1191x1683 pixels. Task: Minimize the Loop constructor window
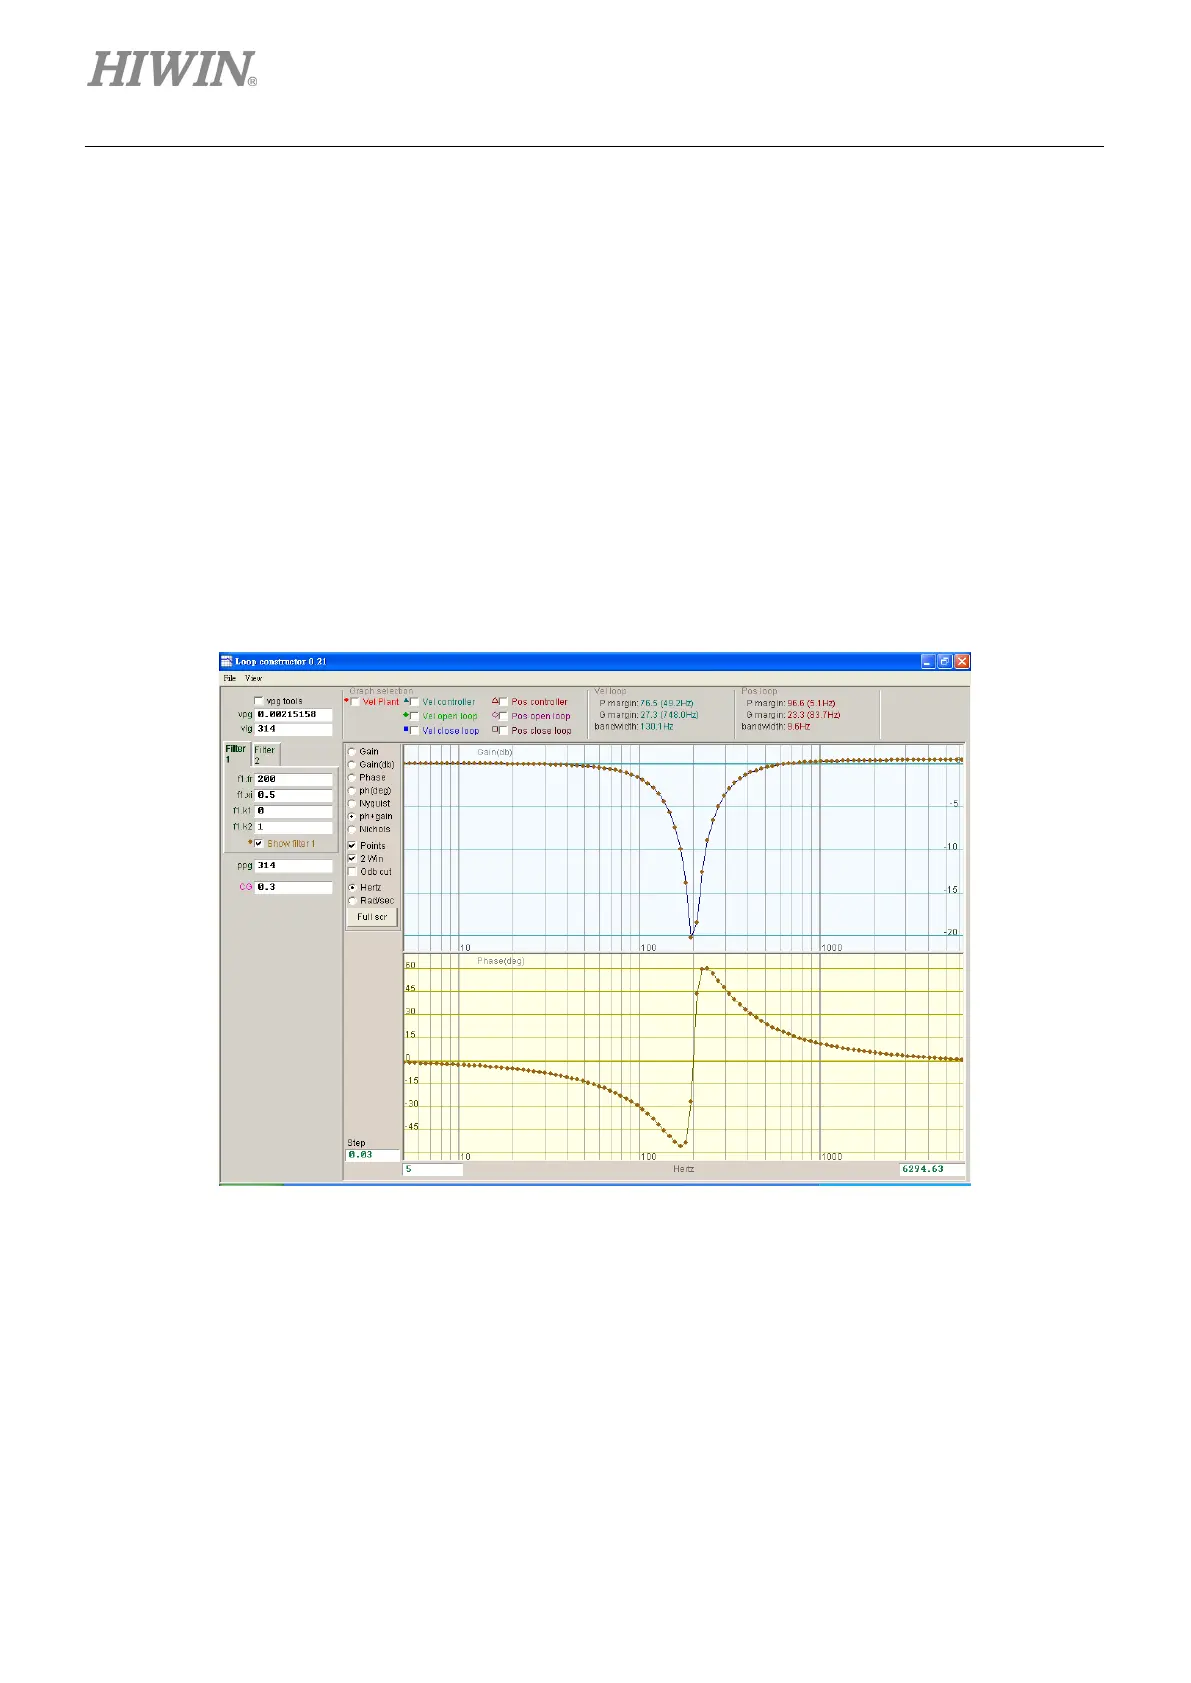coord(928,661)
